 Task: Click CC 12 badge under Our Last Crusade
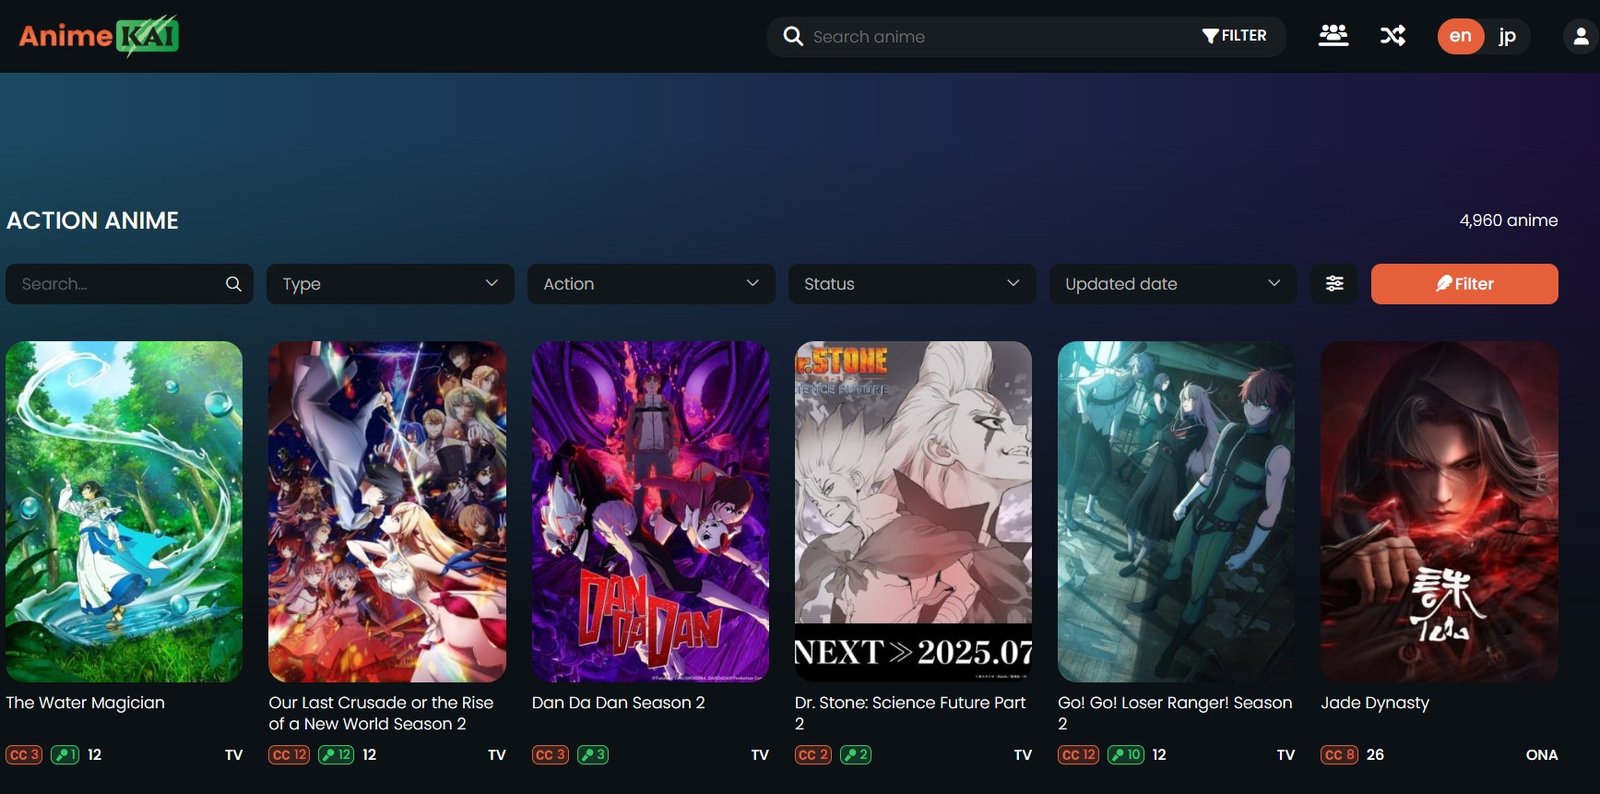pos(289,755)
